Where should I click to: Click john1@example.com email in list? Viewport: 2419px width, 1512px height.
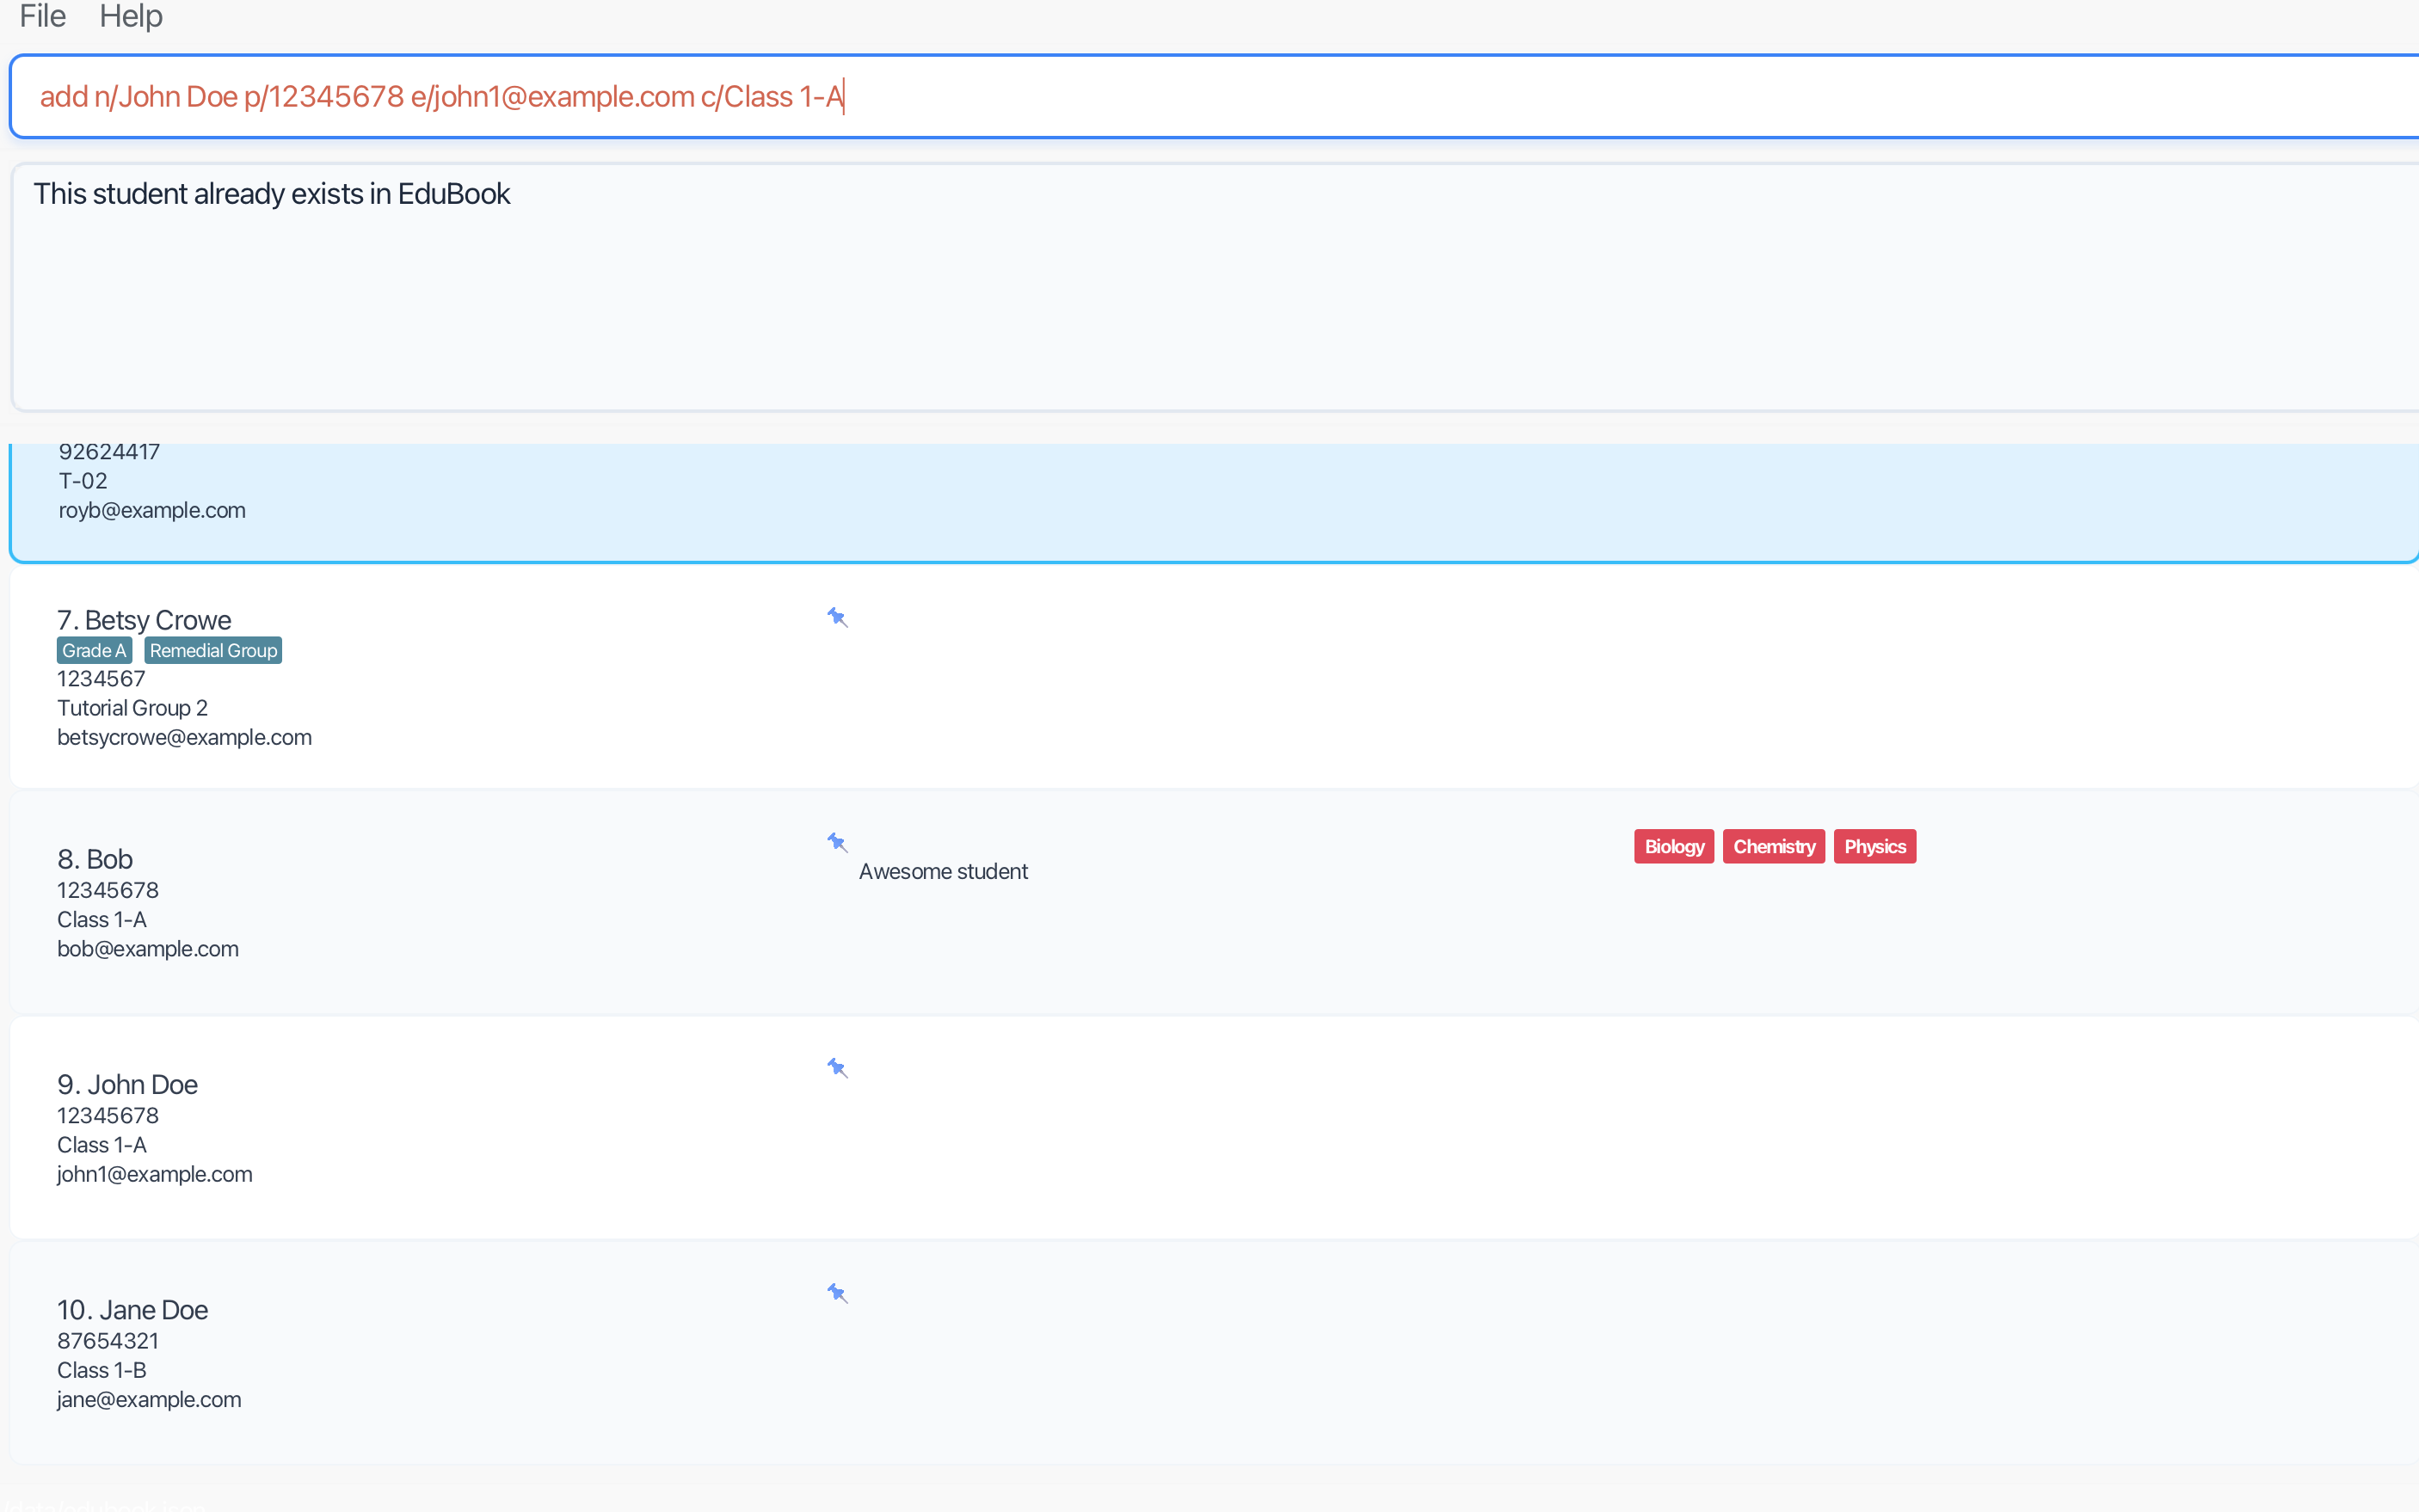(155, 1174)
